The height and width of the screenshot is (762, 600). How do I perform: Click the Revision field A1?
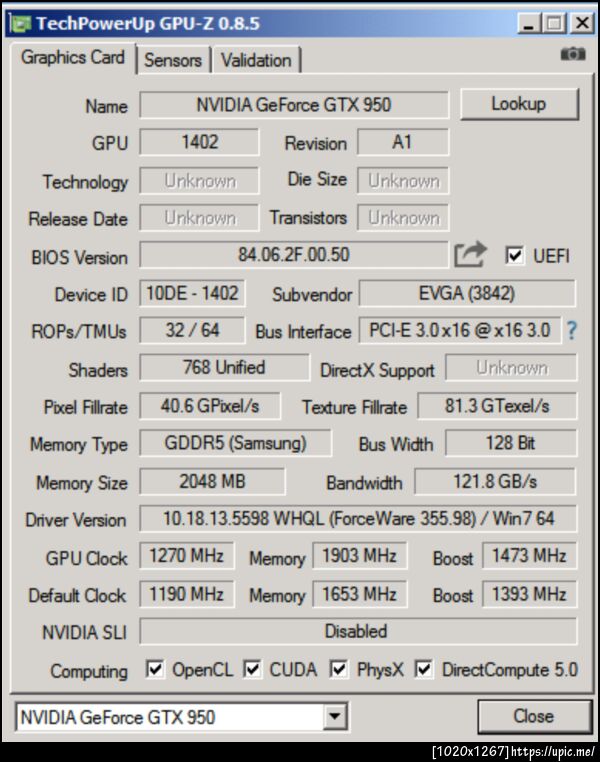(403, 142)
